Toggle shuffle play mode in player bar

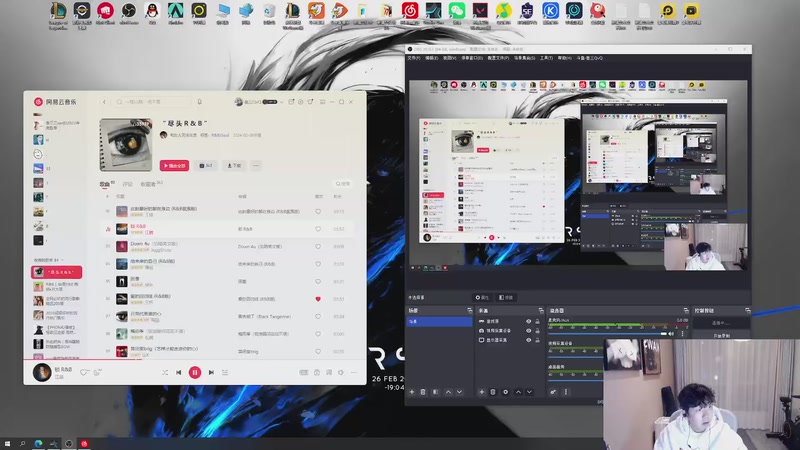(x=165, y=372)
